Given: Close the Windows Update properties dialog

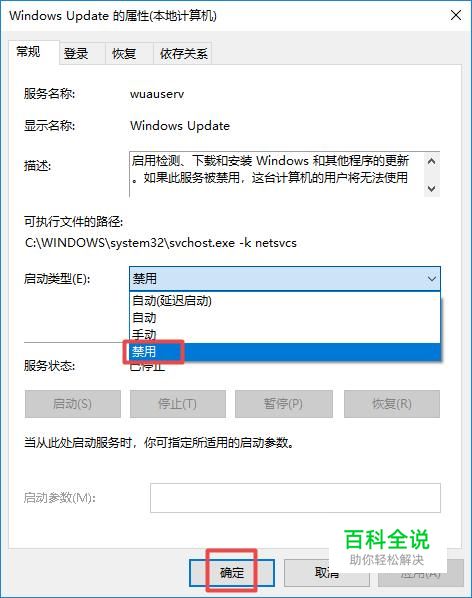Looking at the screenshot, I should [x=456, y=16].
